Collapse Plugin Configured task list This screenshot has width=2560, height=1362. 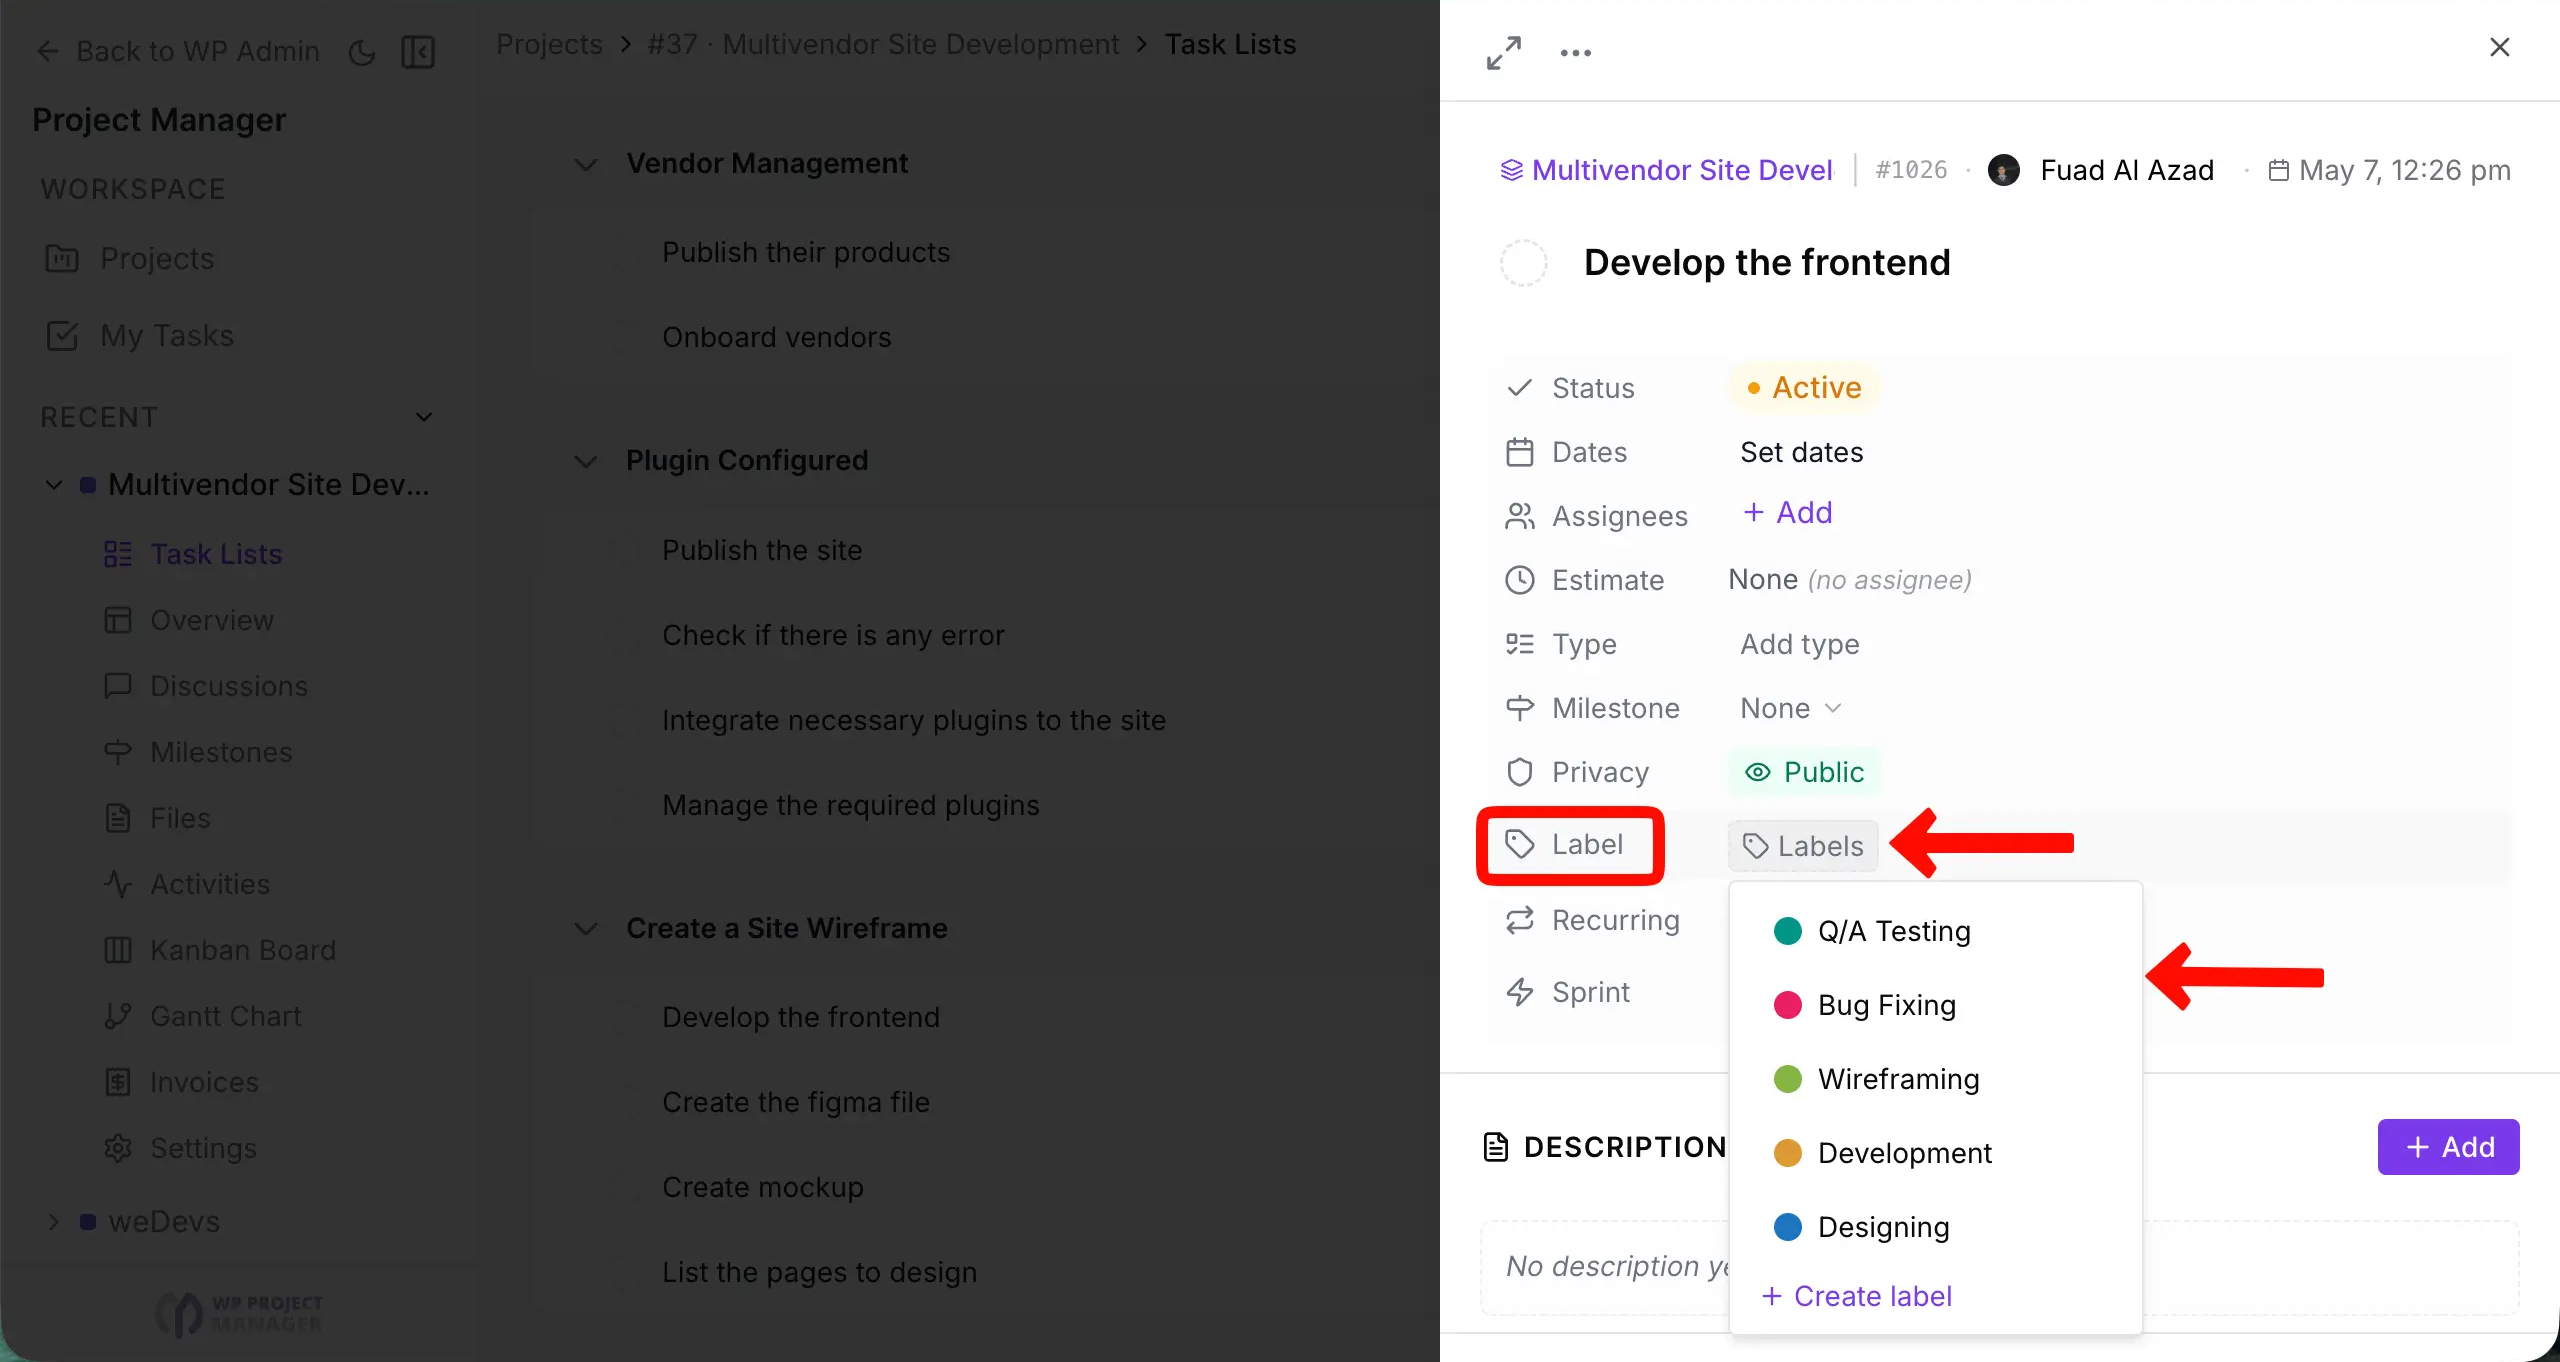[x=586, y=461]
